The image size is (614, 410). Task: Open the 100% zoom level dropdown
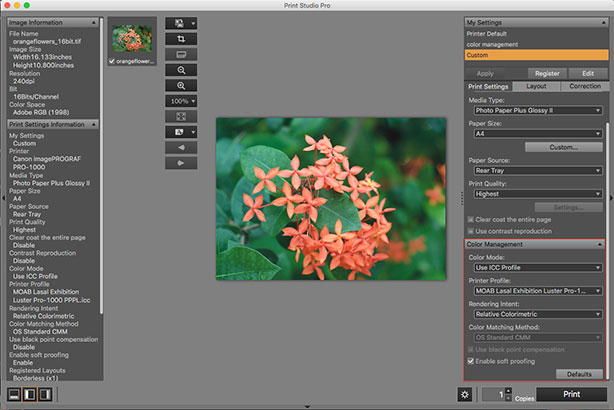tap(181, 101)
